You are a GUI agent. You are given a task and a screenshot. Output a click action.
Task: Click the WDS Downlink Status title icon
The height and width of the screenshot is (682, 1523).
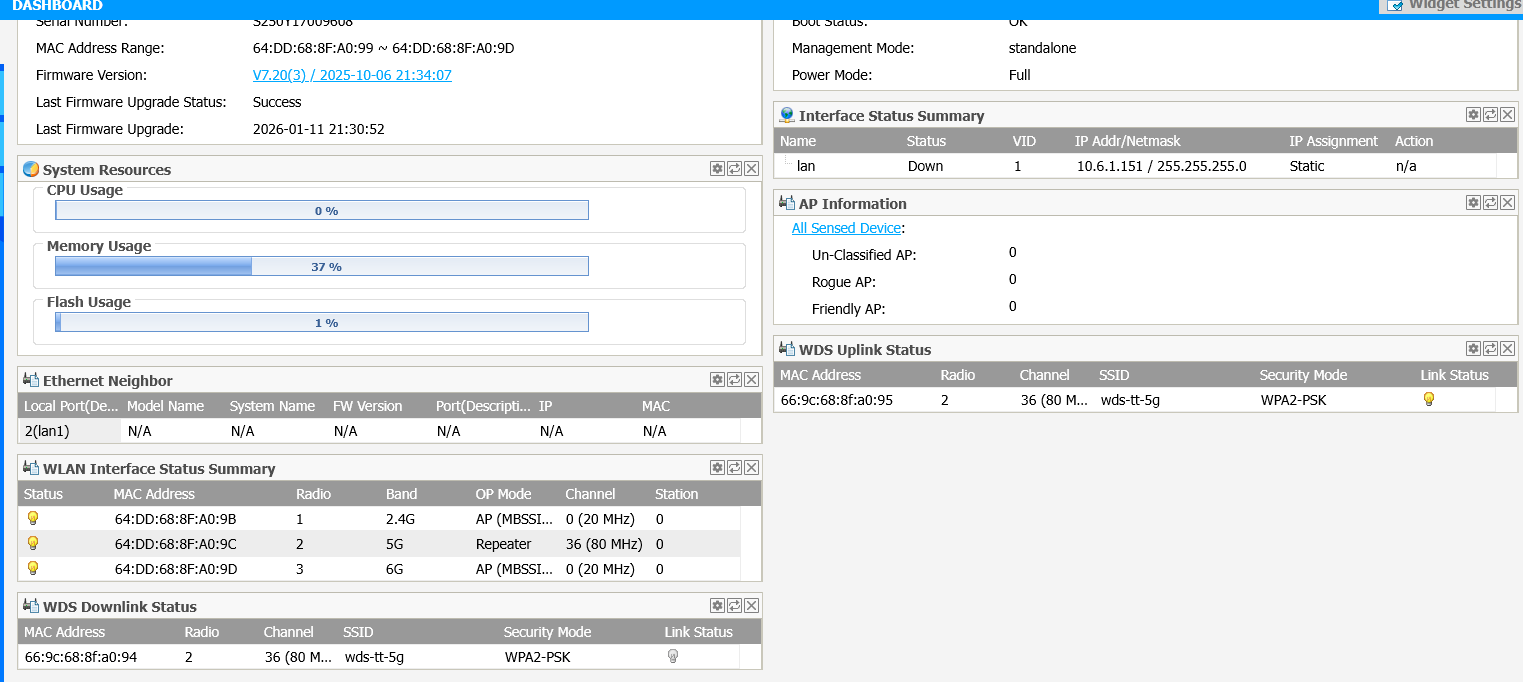(x=31, y=606)
